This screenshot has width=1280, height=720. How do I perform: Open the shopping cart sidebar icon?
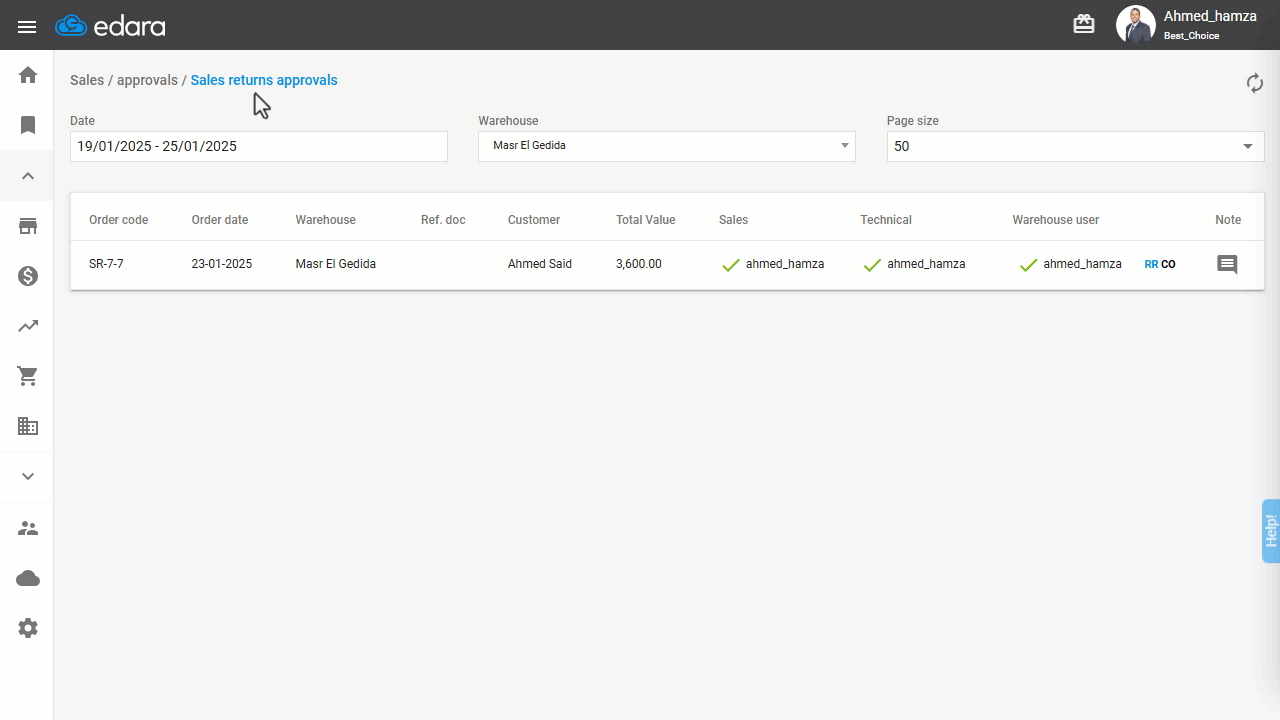pyautogui.click(x=28, y=376)
